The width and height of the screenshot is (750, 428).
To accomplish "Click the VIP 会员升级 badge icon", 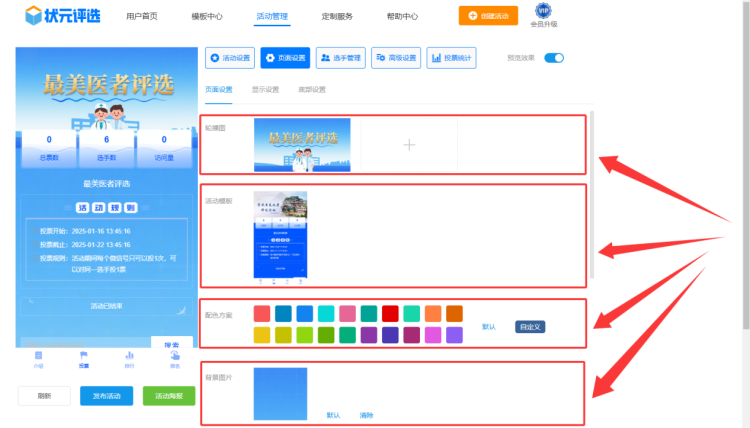I will coord(544,12).
